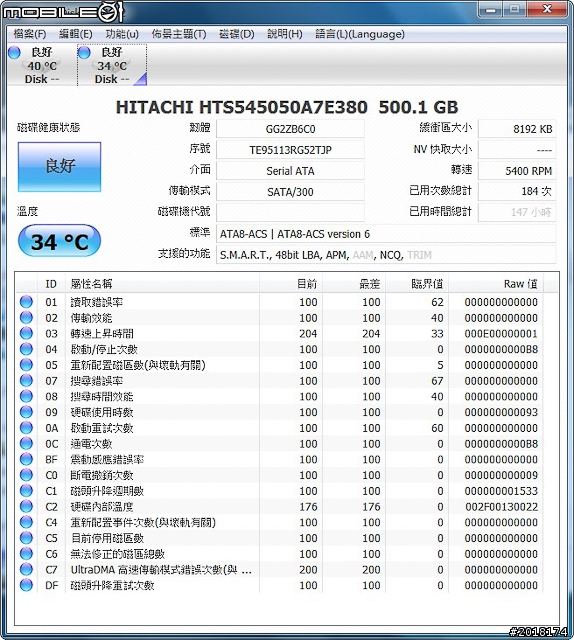The width and height of the screenshot is (574, 640).
Task: Click the 147 小時 power-on hours field
Action: click(517, 212)
